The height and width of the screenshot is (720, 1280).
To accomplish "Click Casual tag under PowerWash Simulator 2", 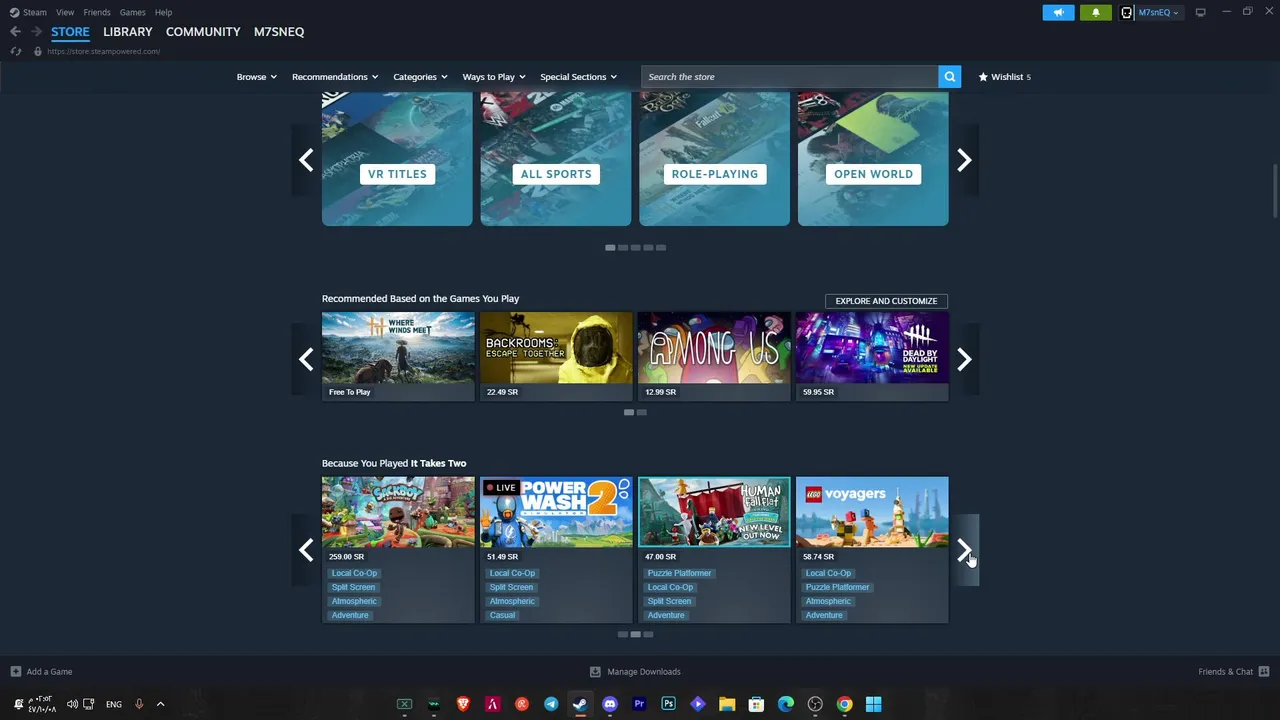I will [502, 615].
